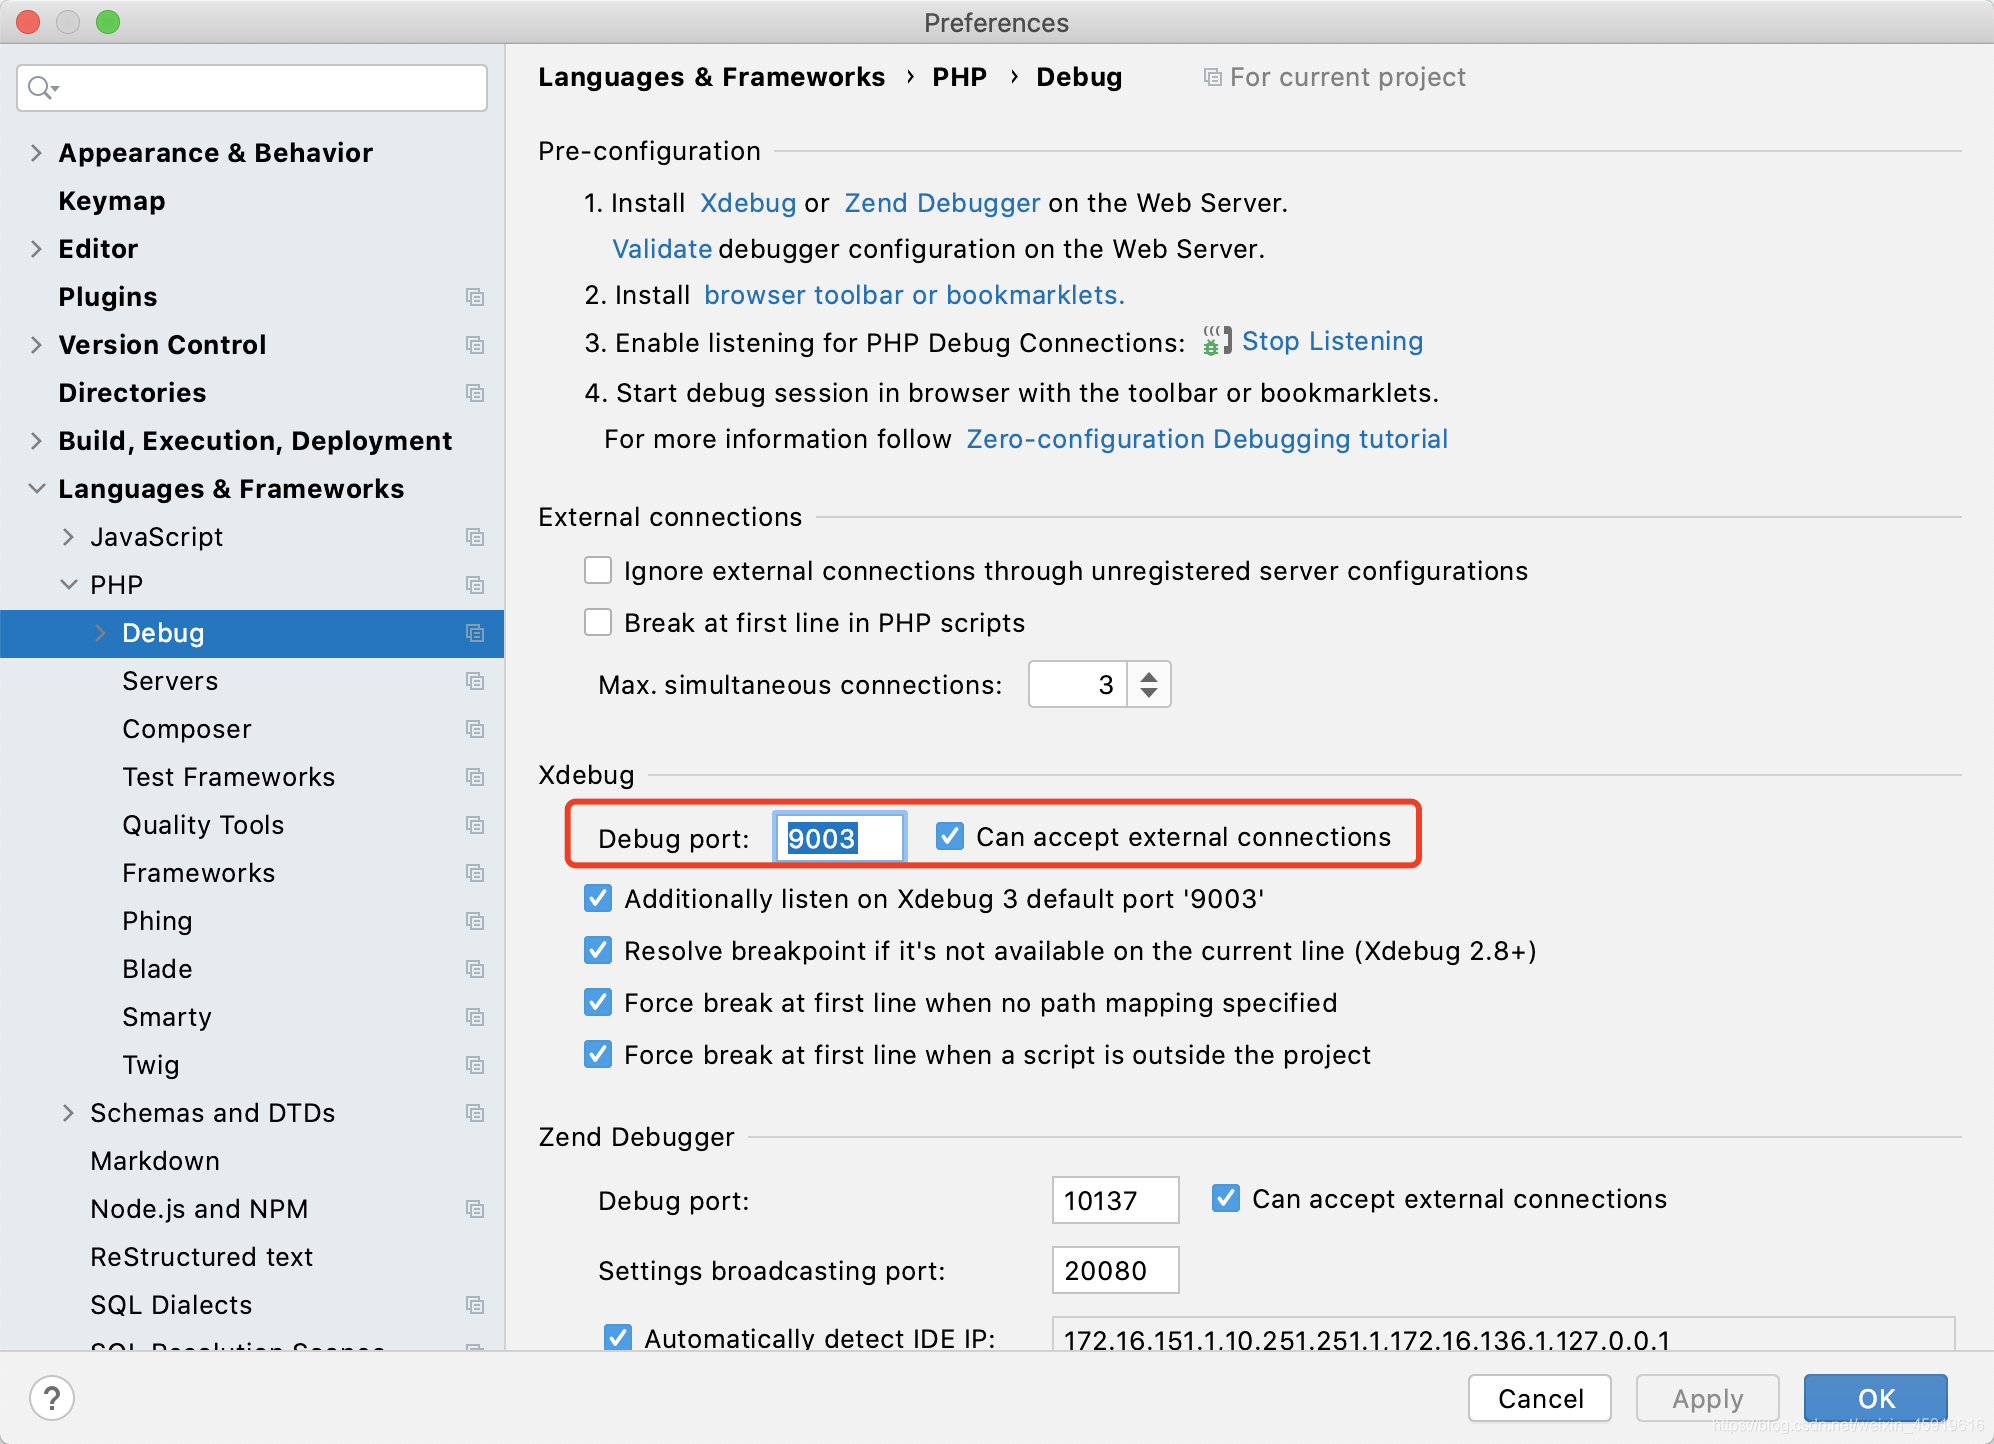
Task: Click the 'For current project' indicator icon
Action: pyautogui.click(x=1211, y=76)
